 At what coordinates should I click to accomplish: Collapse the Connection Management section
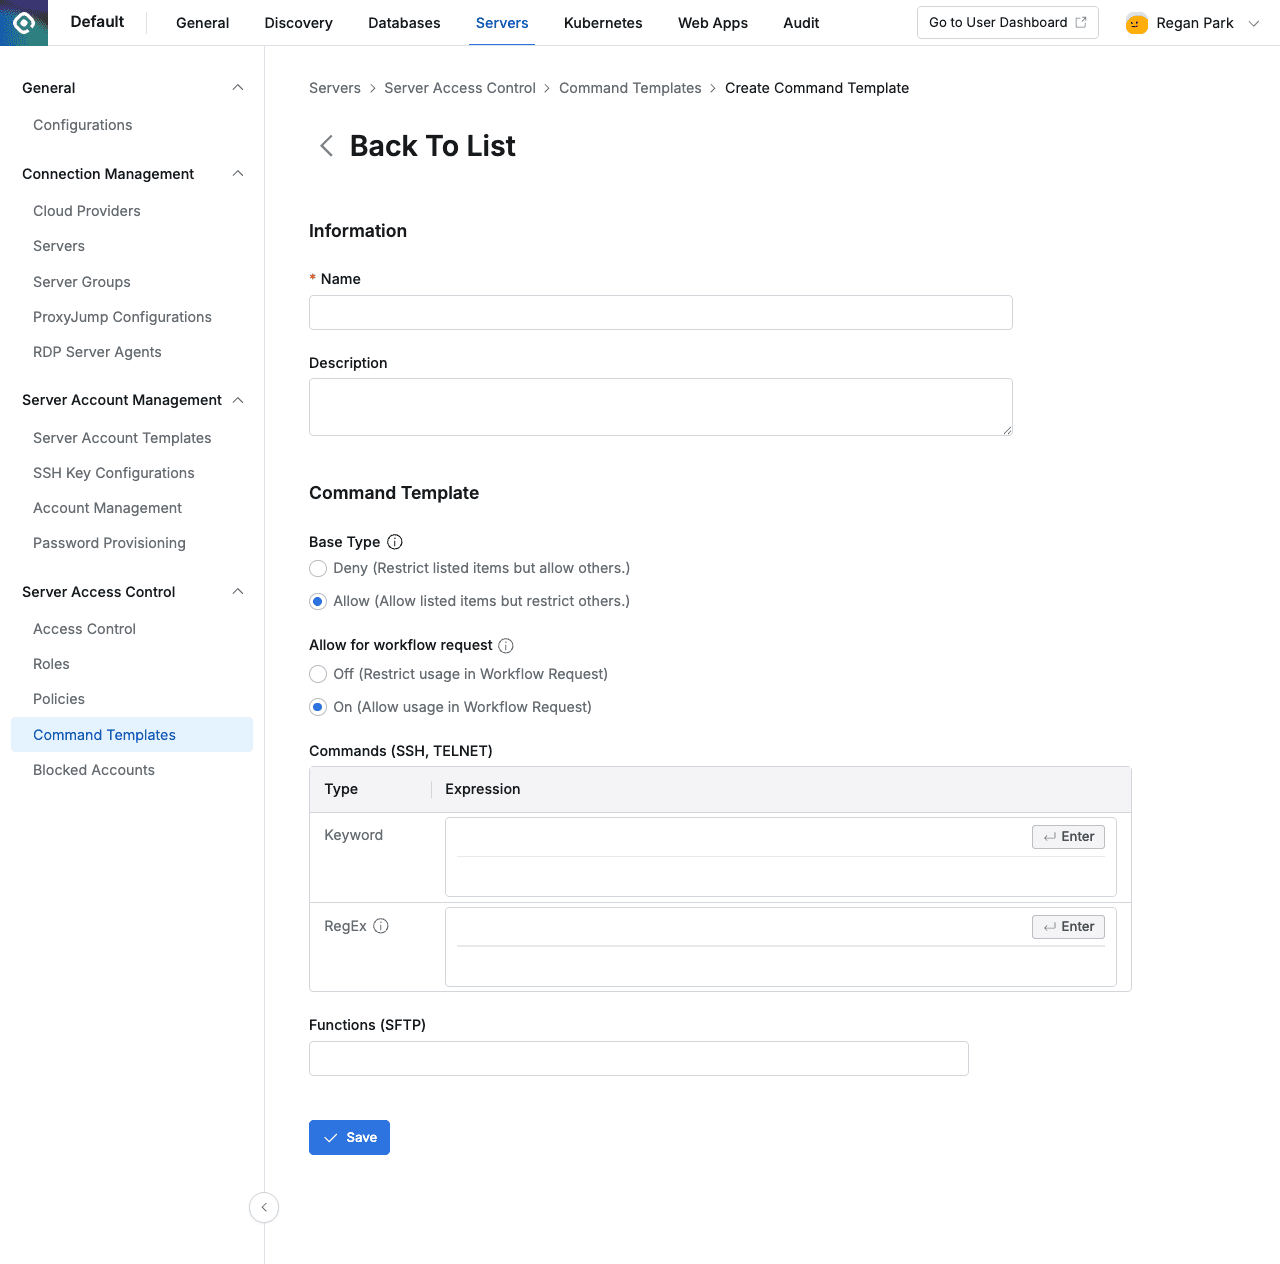(x=237, y=173)
